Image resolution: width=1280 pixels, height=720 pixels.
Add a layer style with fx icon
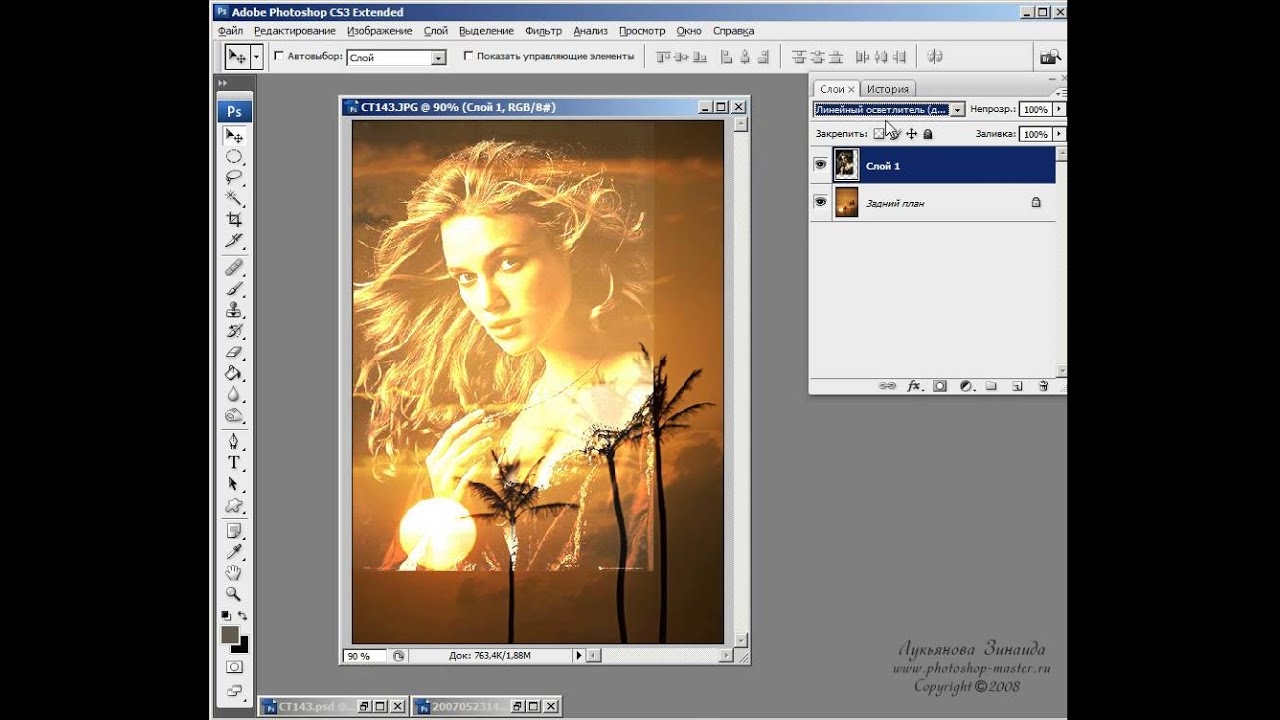tap(913, 385)
